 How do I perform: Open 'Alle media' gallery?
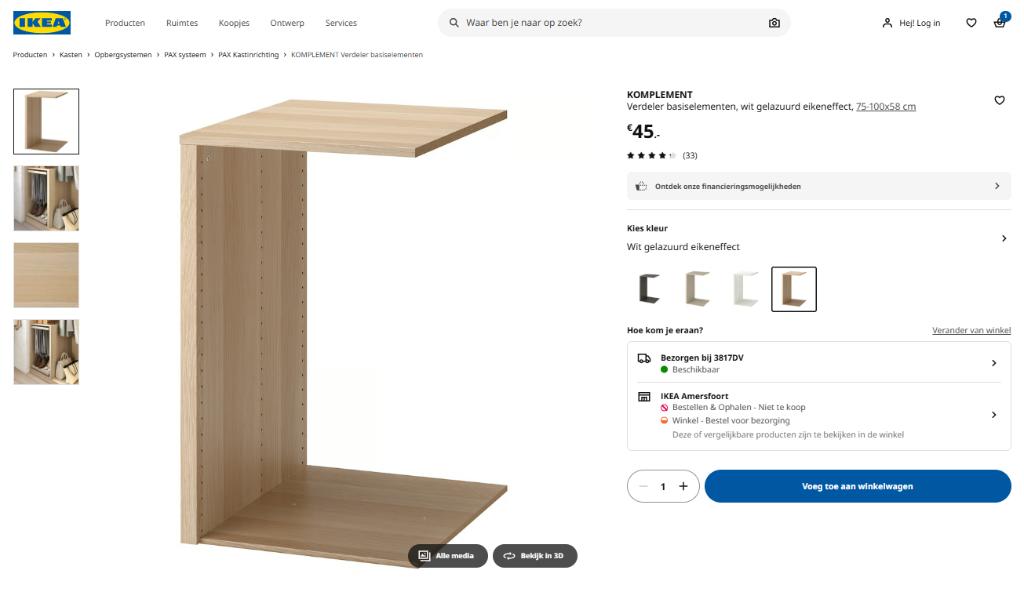click(x=448, y=556)
